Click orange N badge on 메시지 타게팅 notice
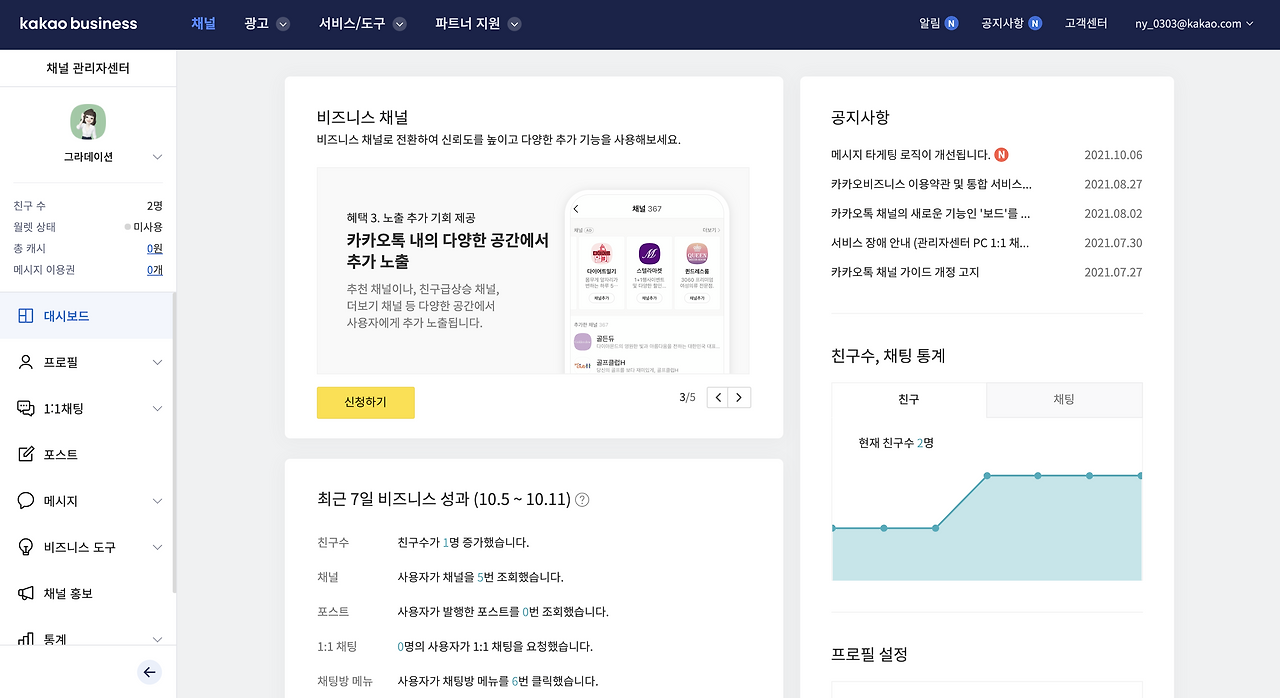Viewport: 1280px width, 698px height. coord(1001,155)
